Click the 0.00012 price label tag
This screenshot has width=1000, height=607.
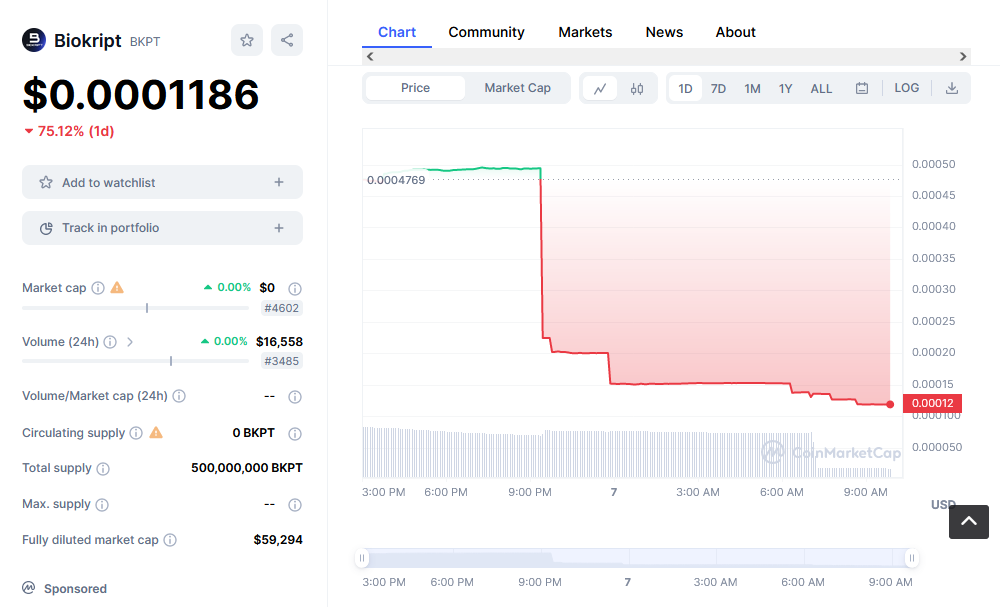(932, 403)
